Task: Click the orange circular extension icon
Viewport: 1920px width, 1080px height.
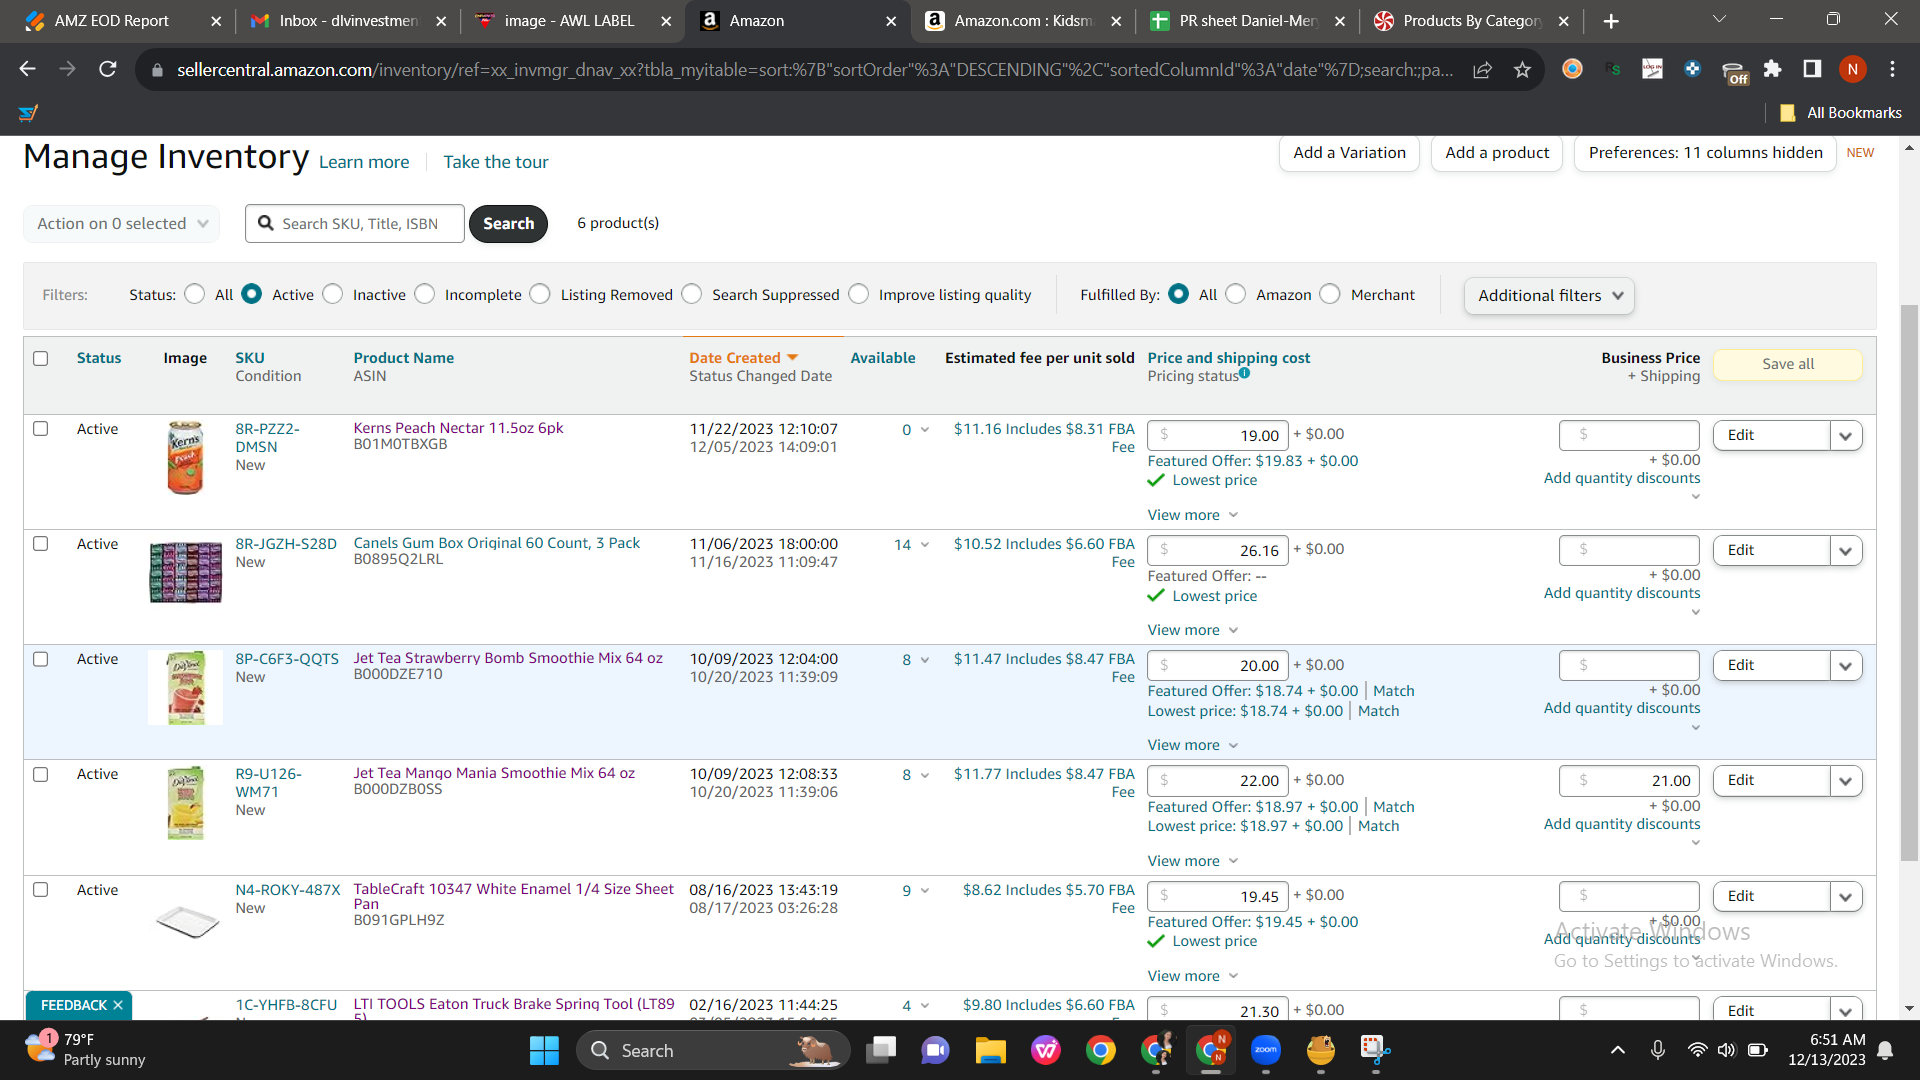Action: coord(1572,69)
